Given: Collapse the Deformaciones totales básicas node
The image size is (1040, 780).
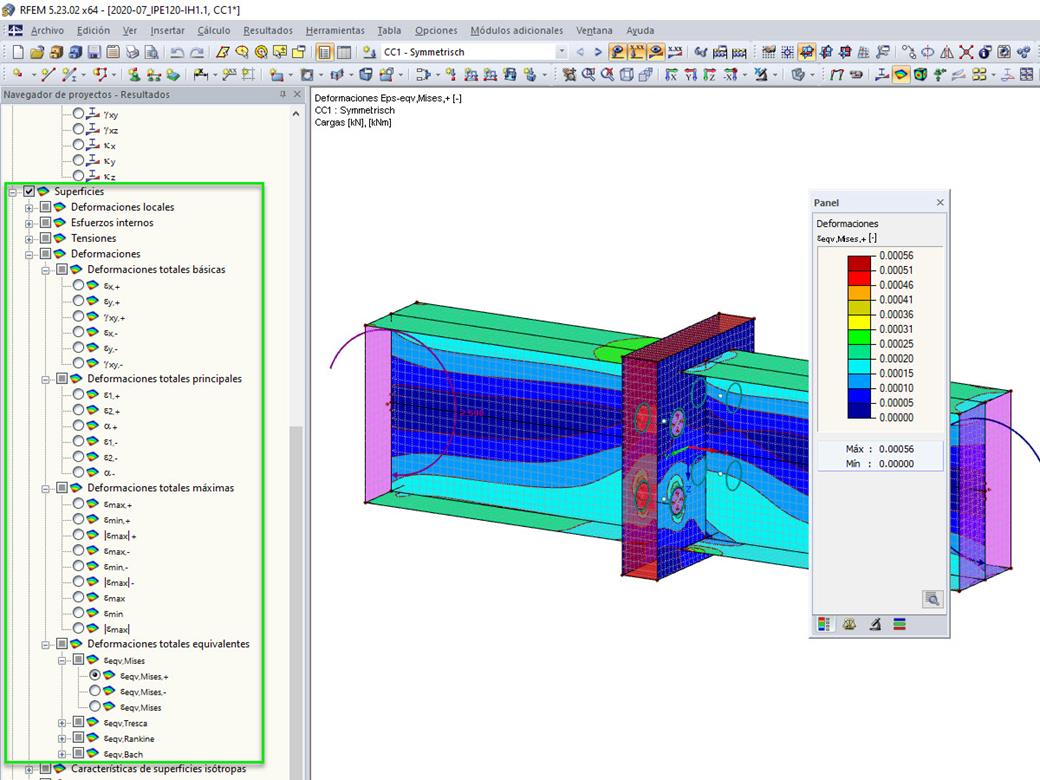Looking at the screenshot, I should click(x=46, y=270).
